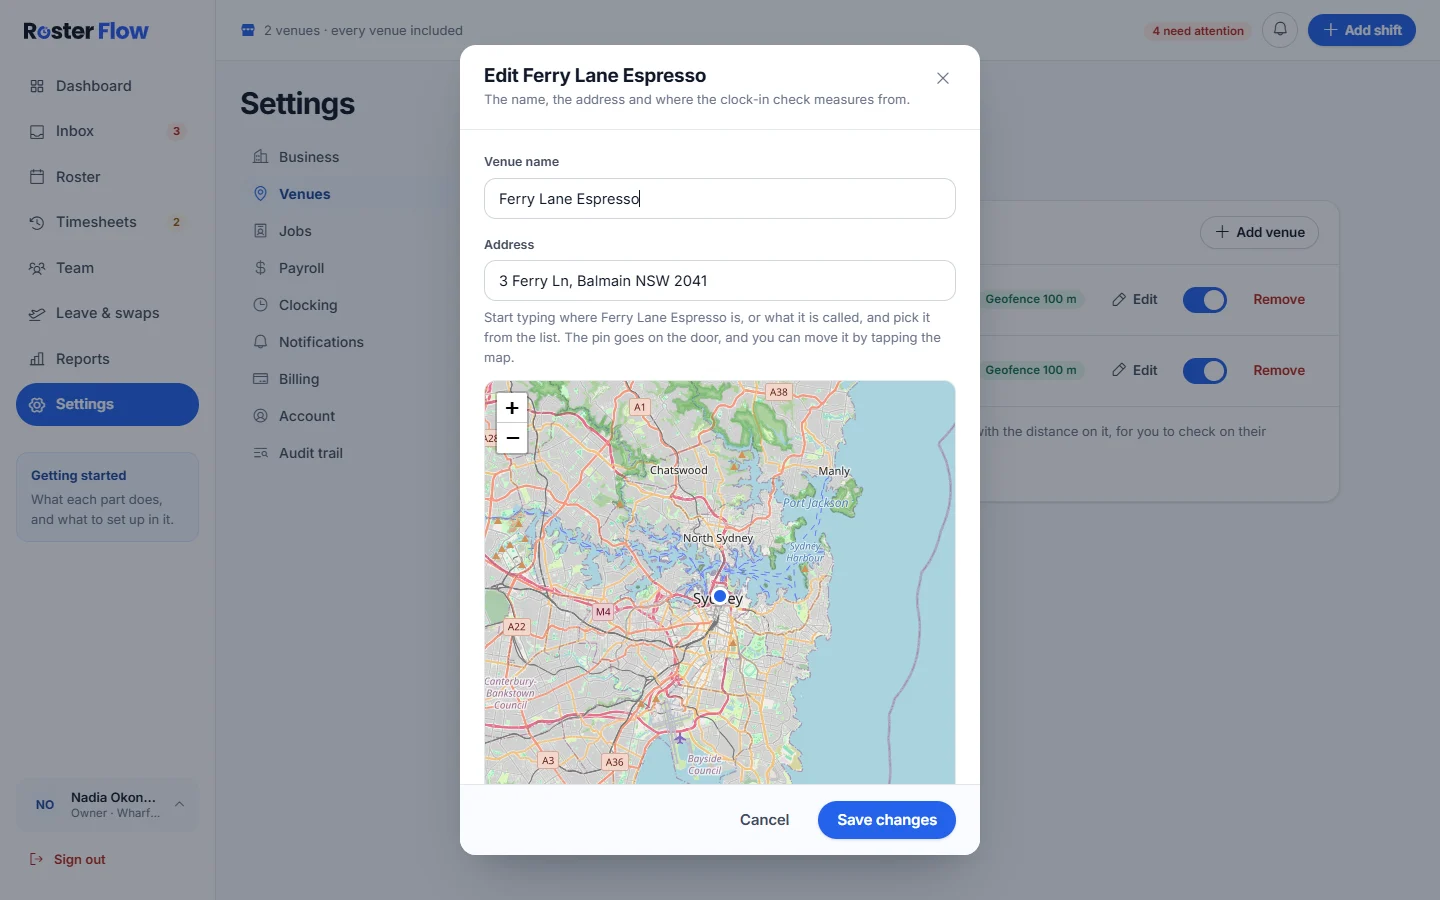Click the Add shift button

pos(1362,30)
